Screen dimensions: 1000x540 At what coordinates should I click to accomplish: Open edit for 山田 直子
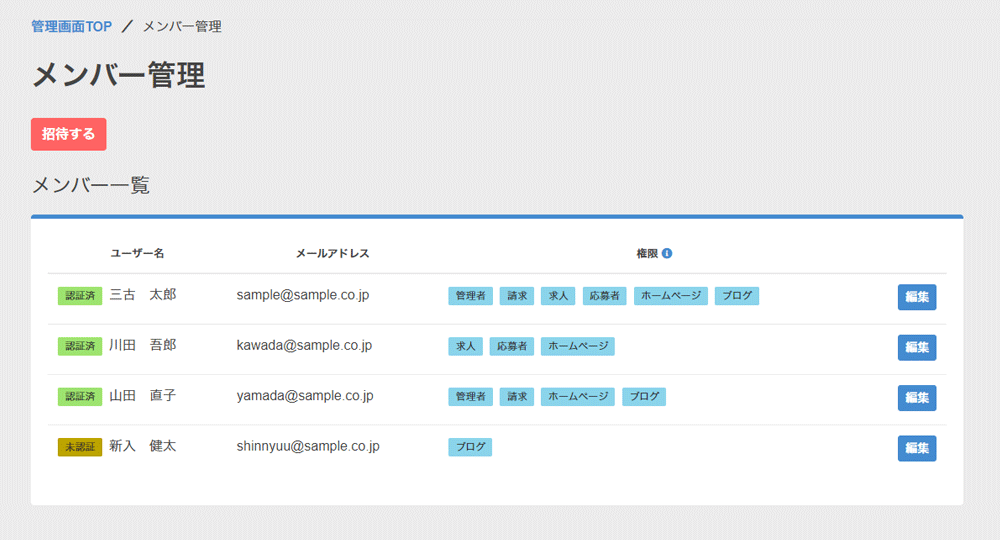916,397
